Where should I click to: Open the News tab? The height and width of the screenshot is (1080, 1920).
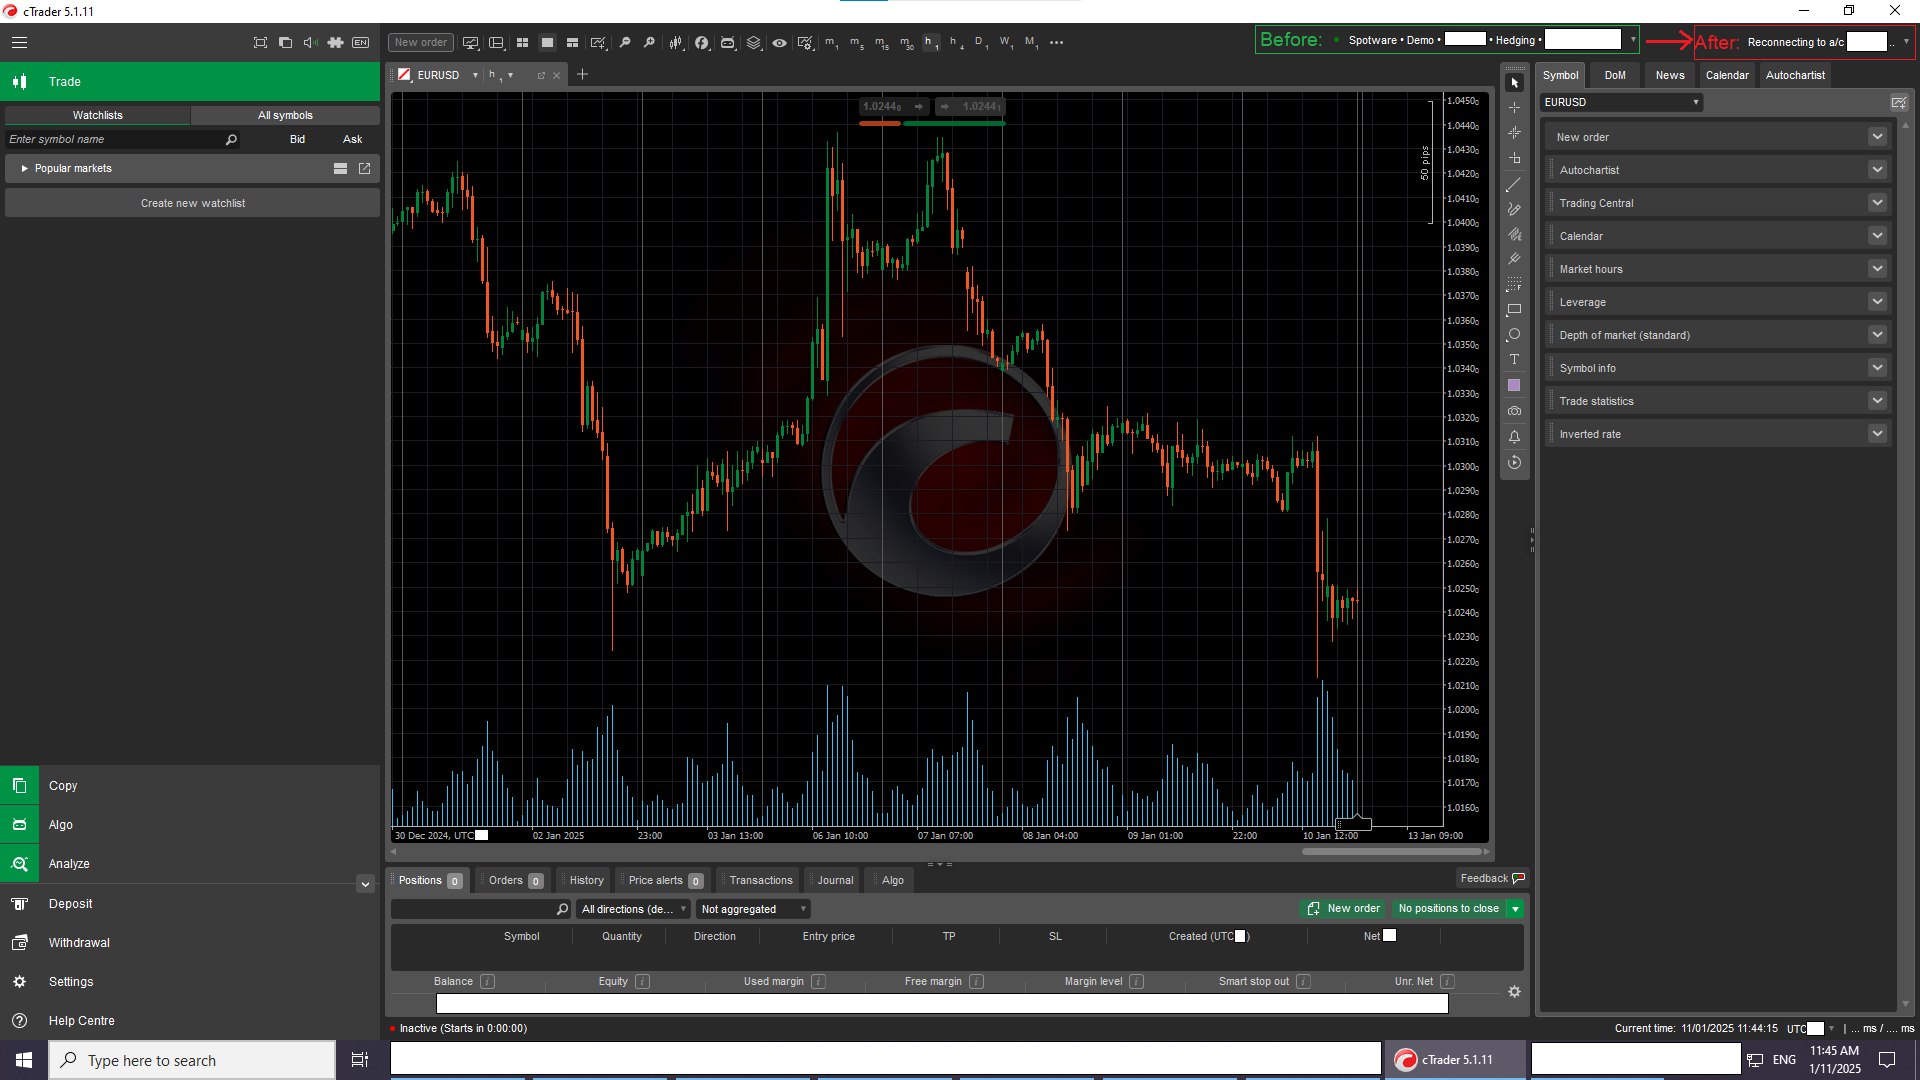(x=1670, y=75)
